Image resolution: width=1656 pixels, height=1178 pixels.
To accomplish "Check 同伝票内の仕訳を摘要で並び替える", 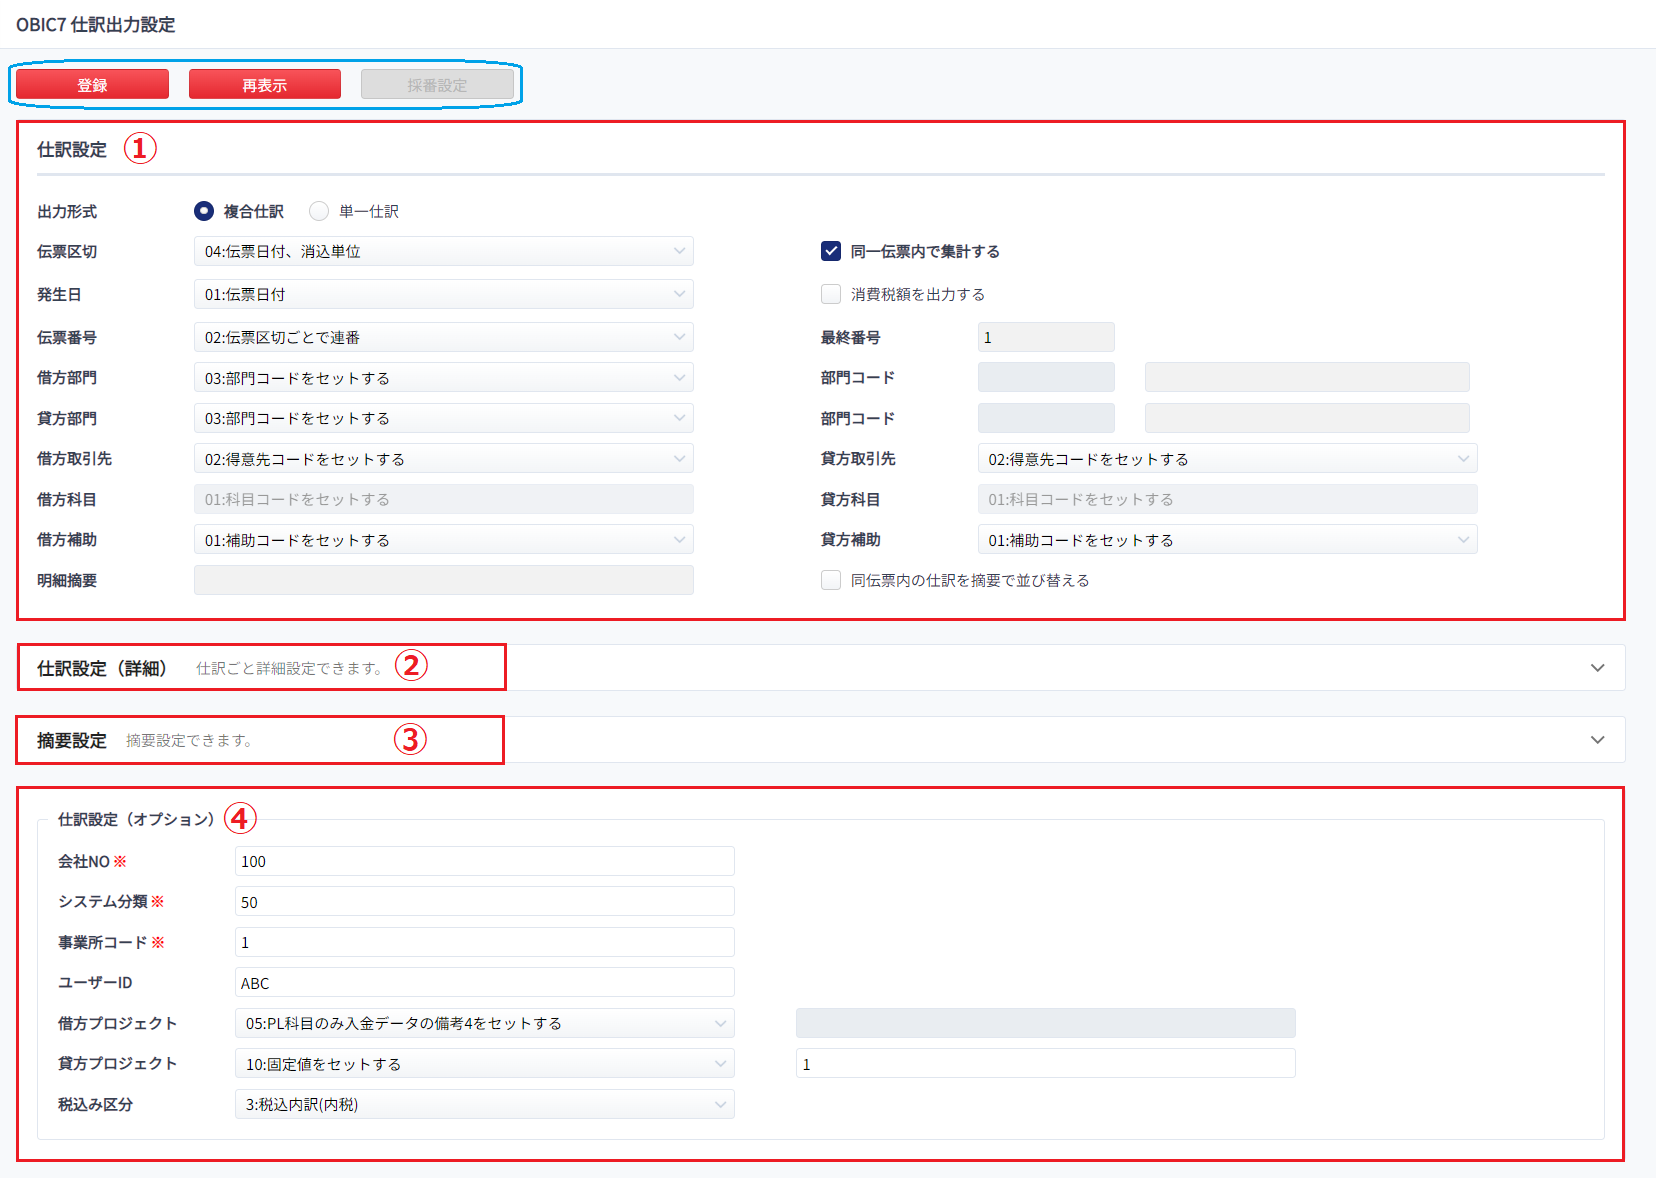I will coord(830,580).
